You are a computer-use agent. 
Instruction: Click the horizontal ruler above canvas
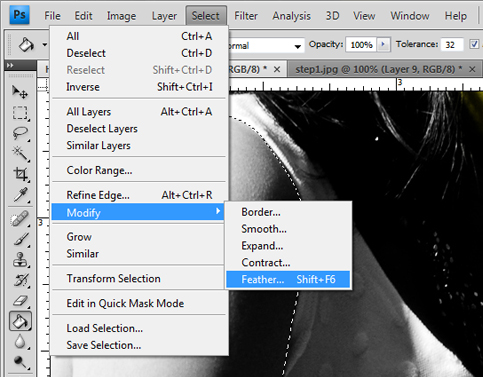(356, 84)
